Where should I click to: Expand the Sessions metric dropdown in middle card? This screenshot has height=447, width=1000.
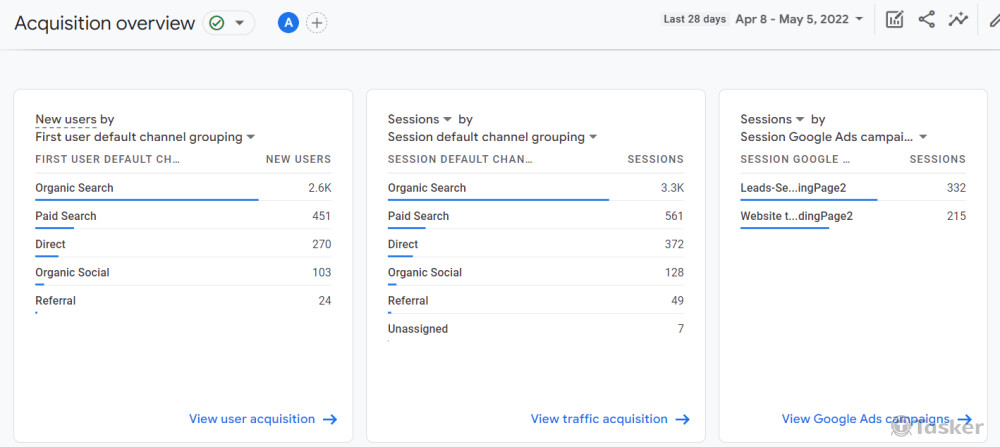click(x=420, y=119)
